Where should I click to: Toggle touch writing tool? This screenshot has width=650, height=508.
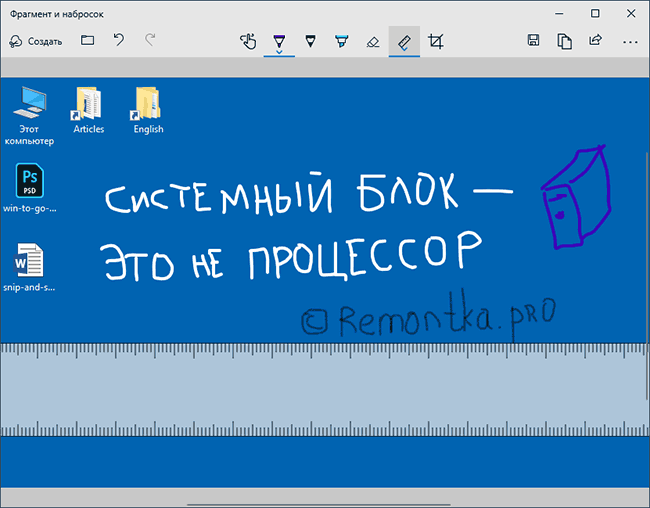[248, 41]
